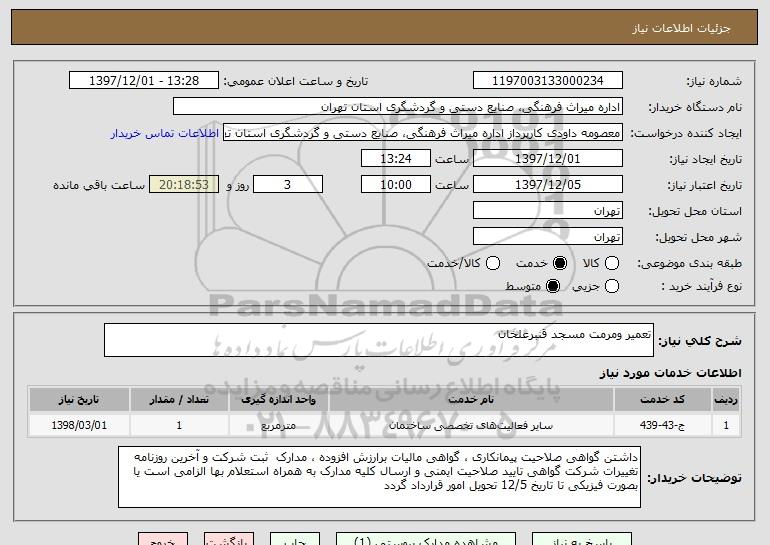Image resolution: width=770 pixels, height=545 pixels.
Task: Click the شماره نیاز field 1197003133000234
Action: 548,81
